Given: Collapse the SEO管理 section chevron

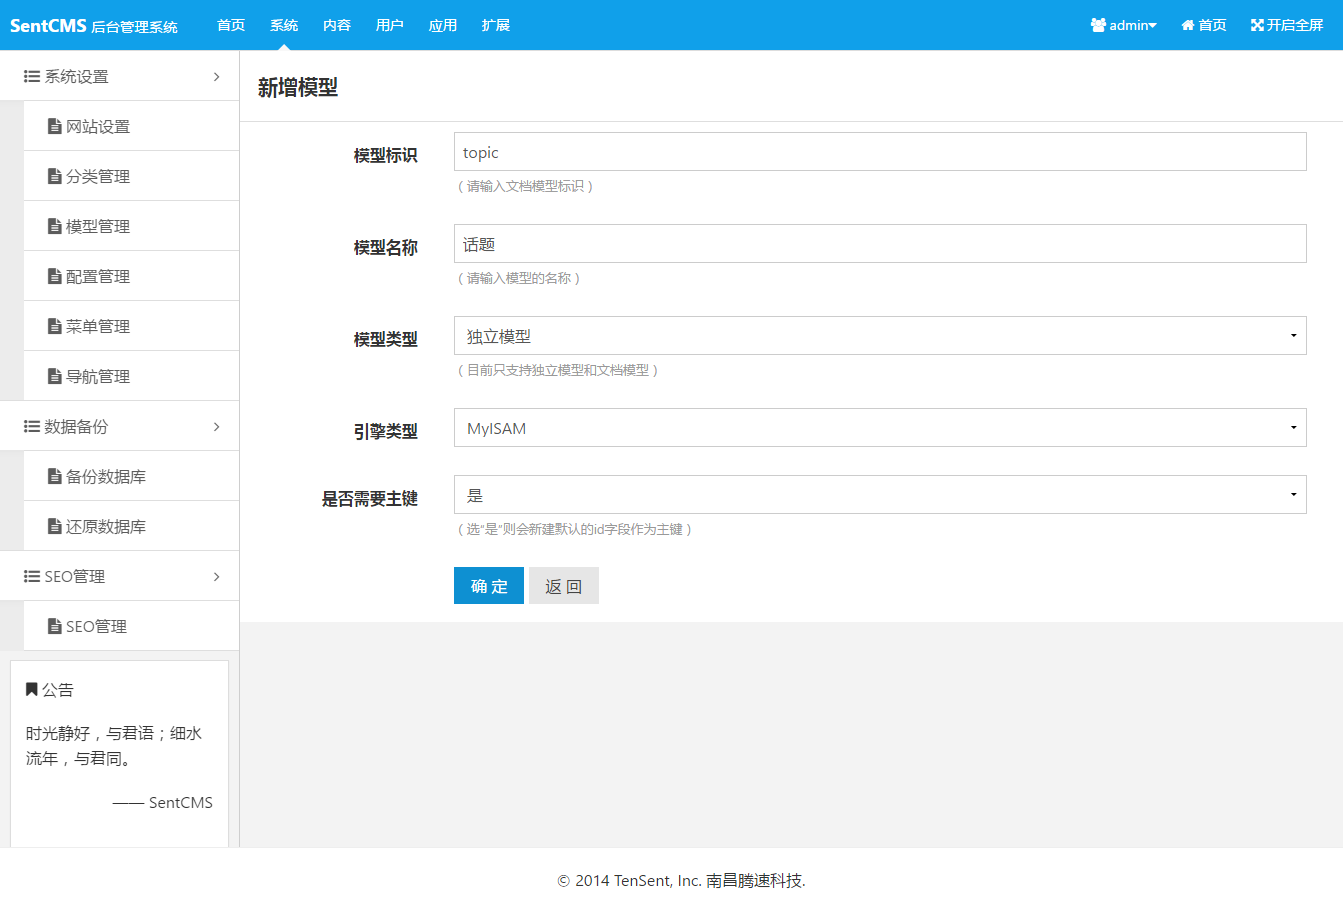Looking at the screenshot, I should (x=217, y=576).
